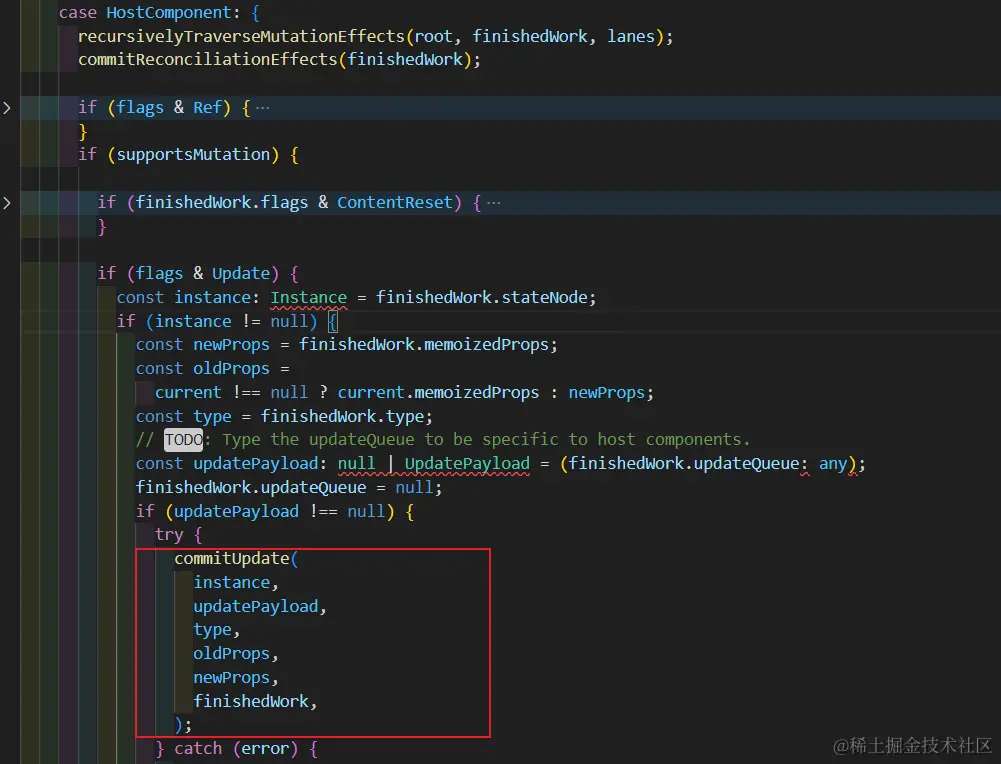
Task: Click 'finishedWork.updateQueue = null' assignment line
Action: click(x=289, y=488)
